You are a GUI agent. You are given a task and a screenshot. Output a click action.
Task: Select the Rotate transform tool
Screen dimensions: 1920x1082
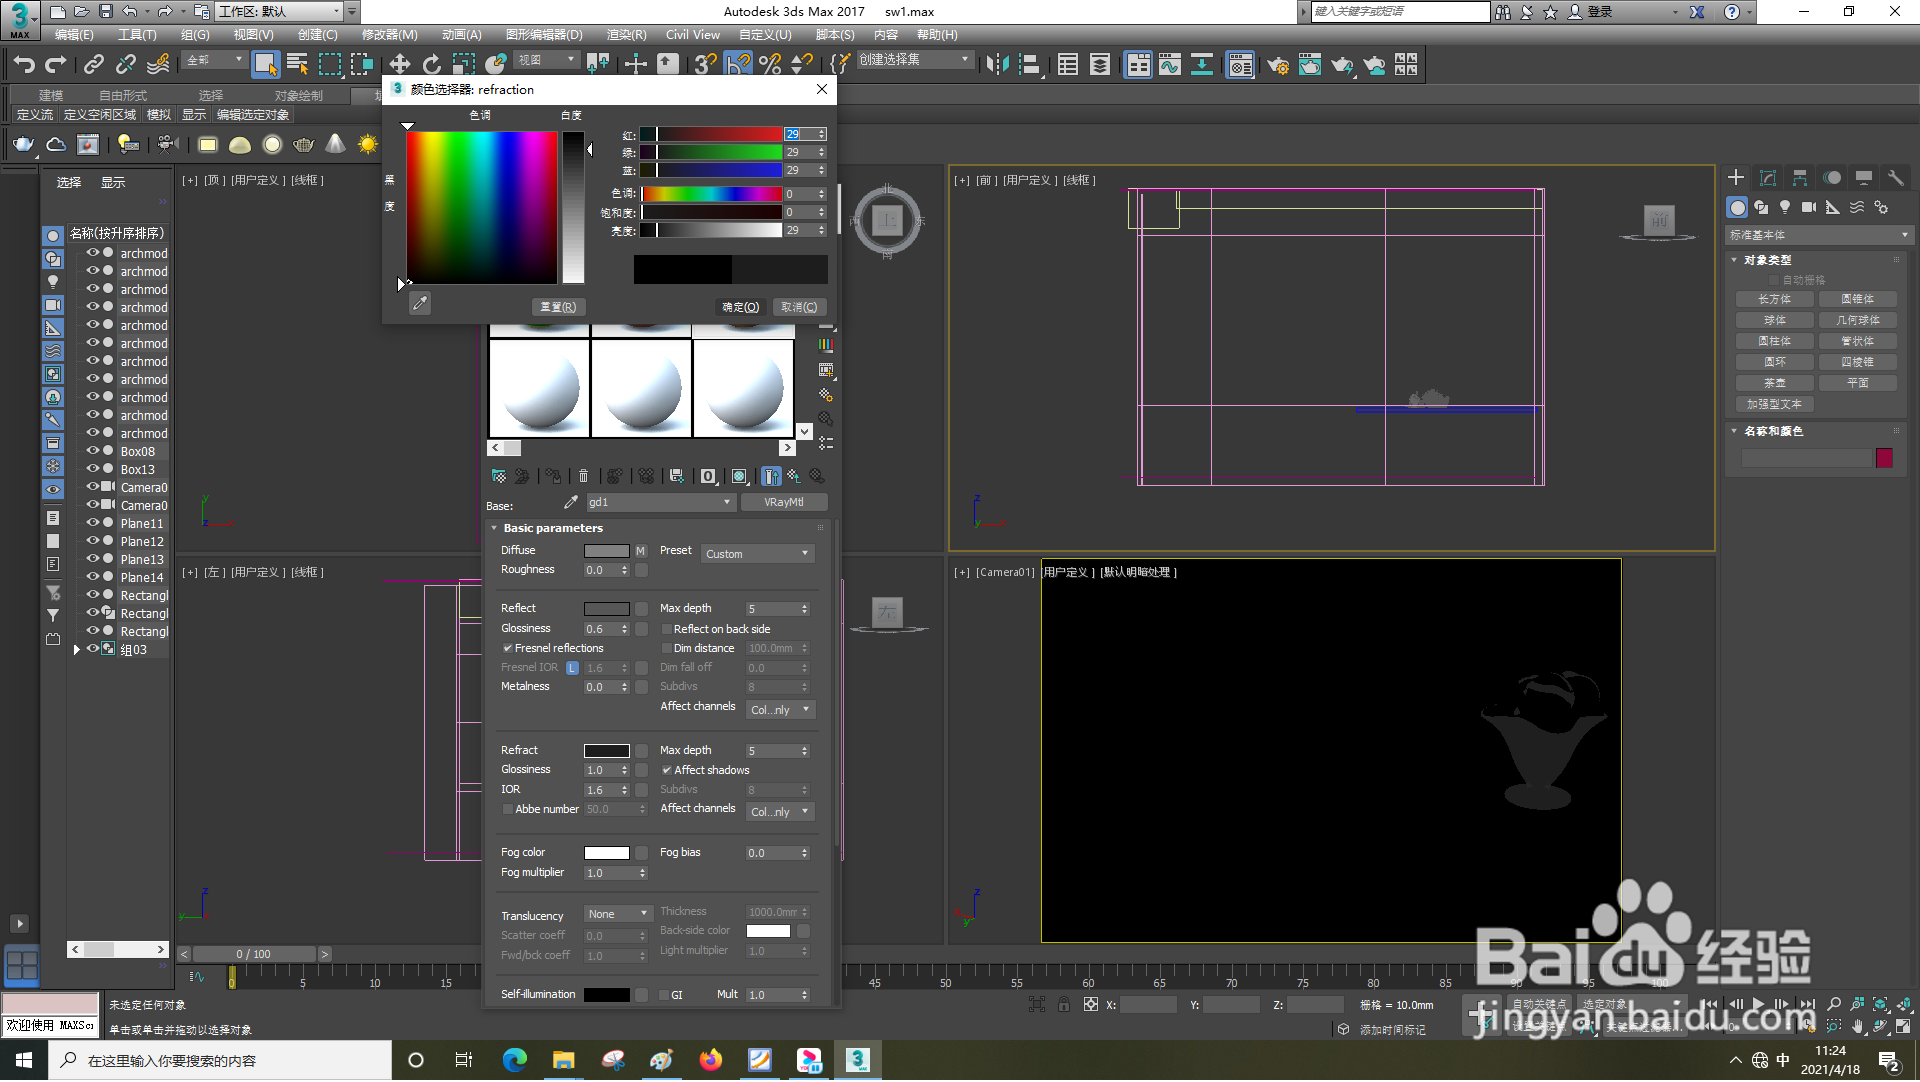point(431,65)
